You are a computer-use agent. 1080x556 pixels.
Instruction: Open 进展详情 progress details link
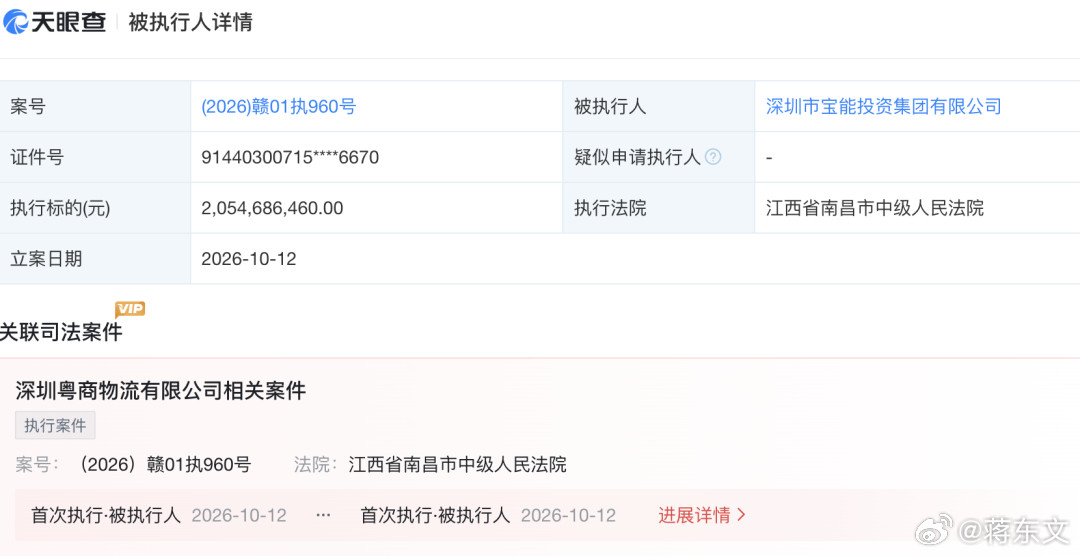point(694,515)
